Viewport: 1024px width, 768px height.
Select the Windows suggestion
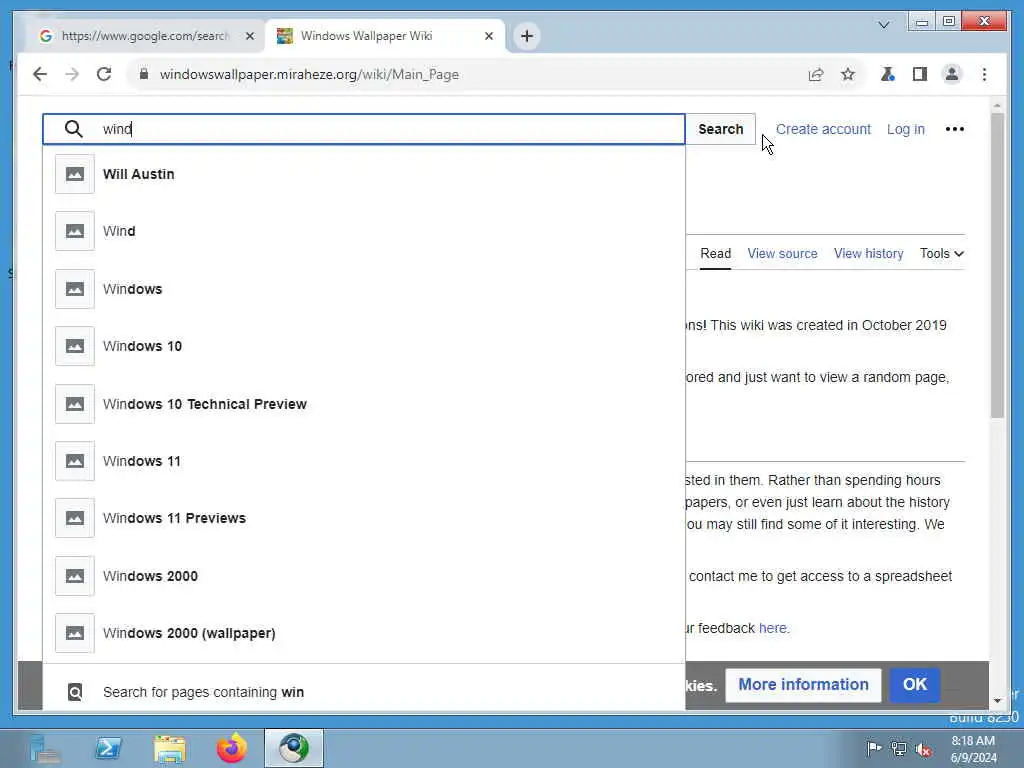(x=364, y=289)
